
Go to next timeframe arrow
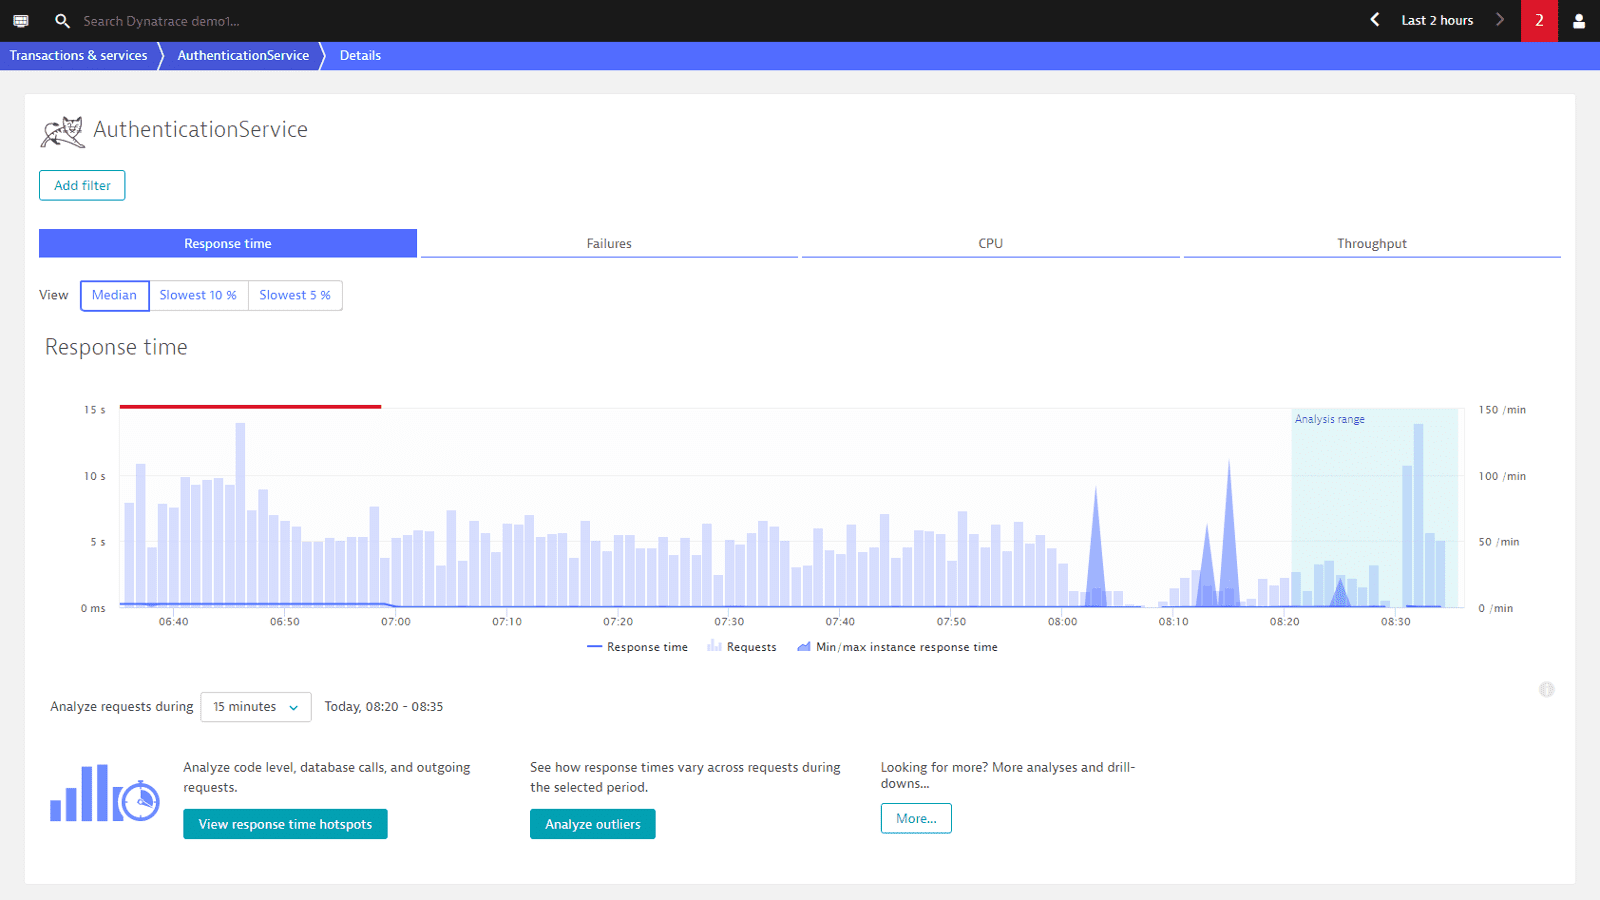click(x=1500, y=20)
